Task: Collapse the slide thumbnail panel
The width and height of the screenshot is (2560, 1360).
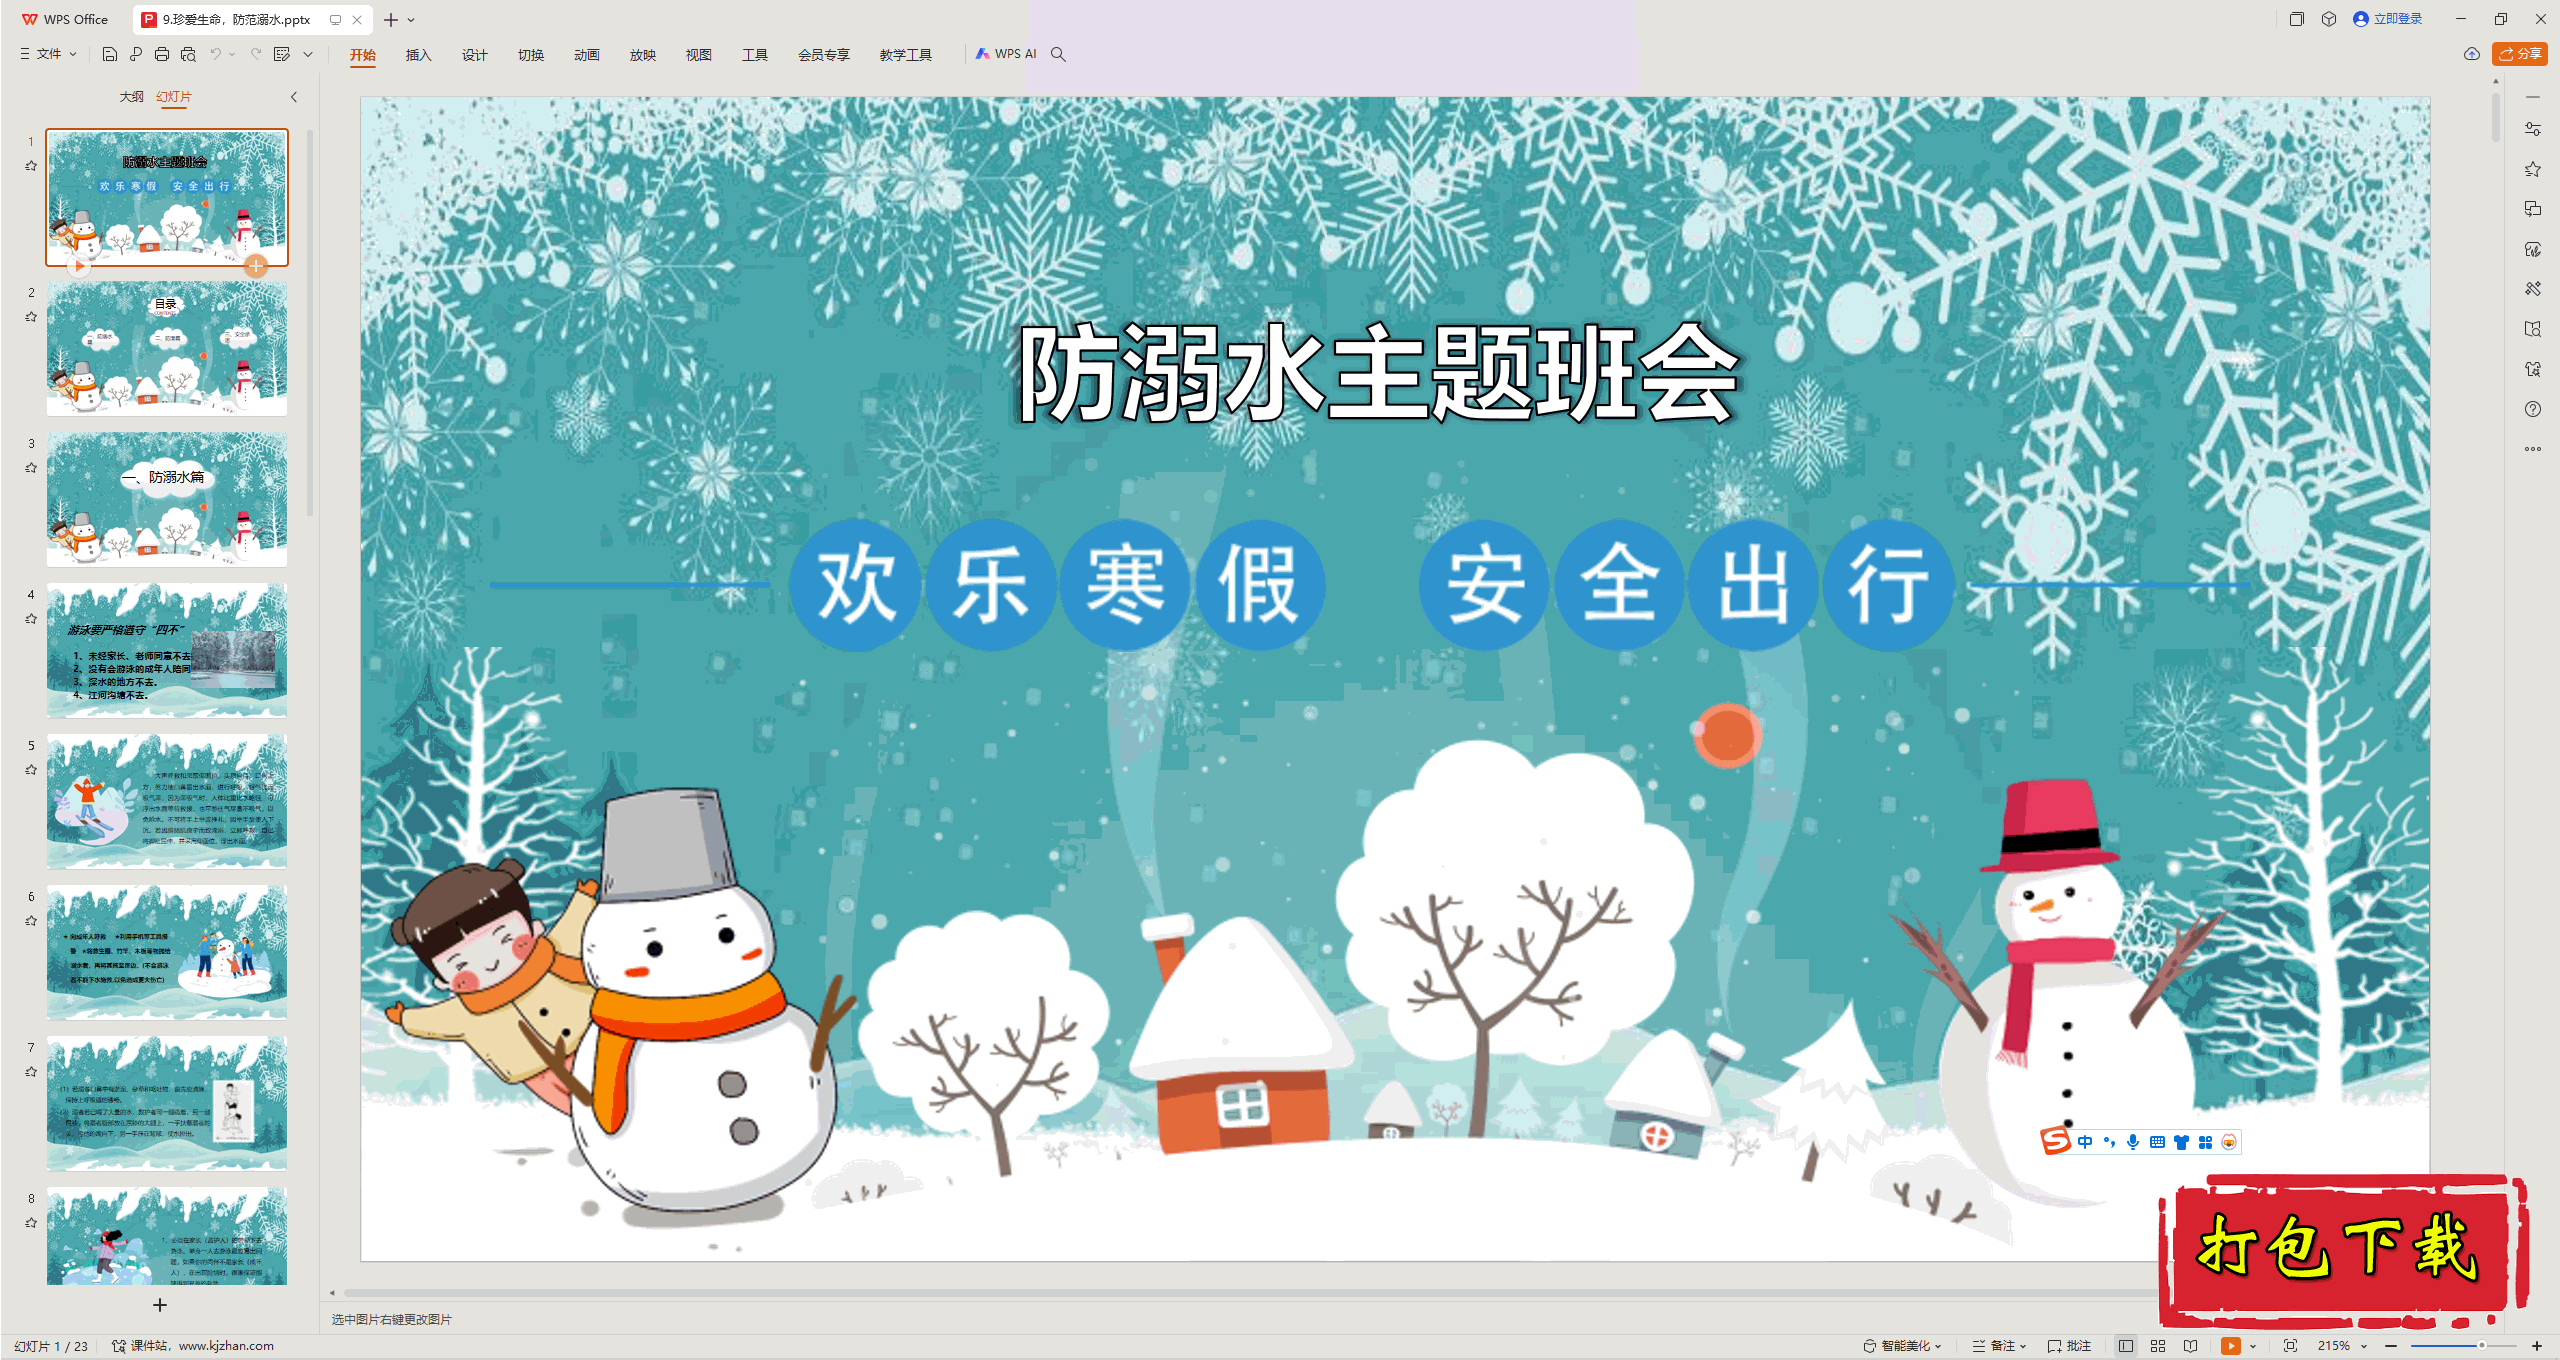Action: [x=294, y=97]
